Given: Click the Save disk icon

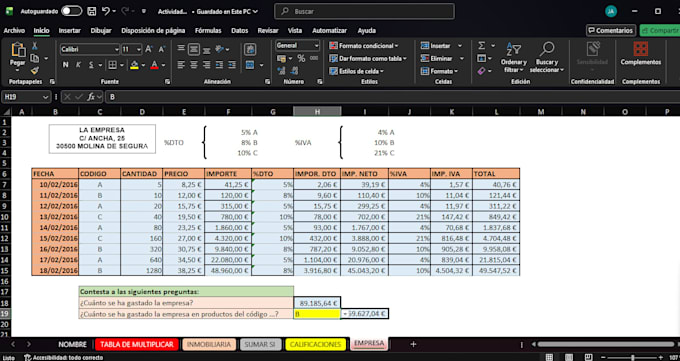Looking at the screenshot, I should (92, 12).
